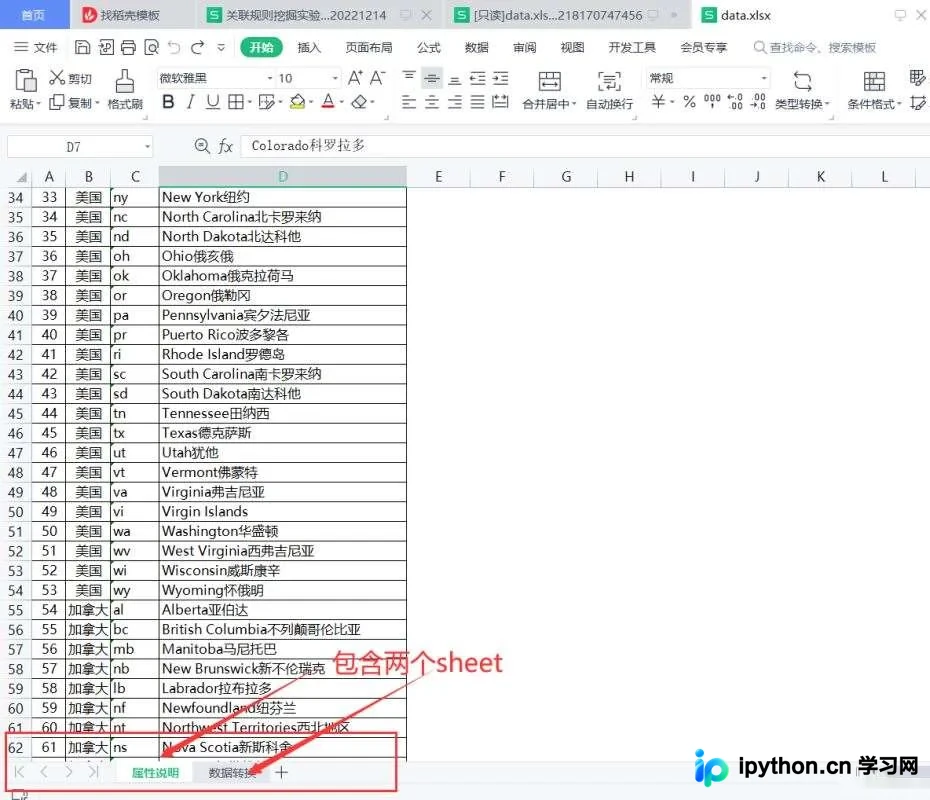This screenshot has height=800, width=930.
Task: Align text right
Action: (x=454, y=103)
